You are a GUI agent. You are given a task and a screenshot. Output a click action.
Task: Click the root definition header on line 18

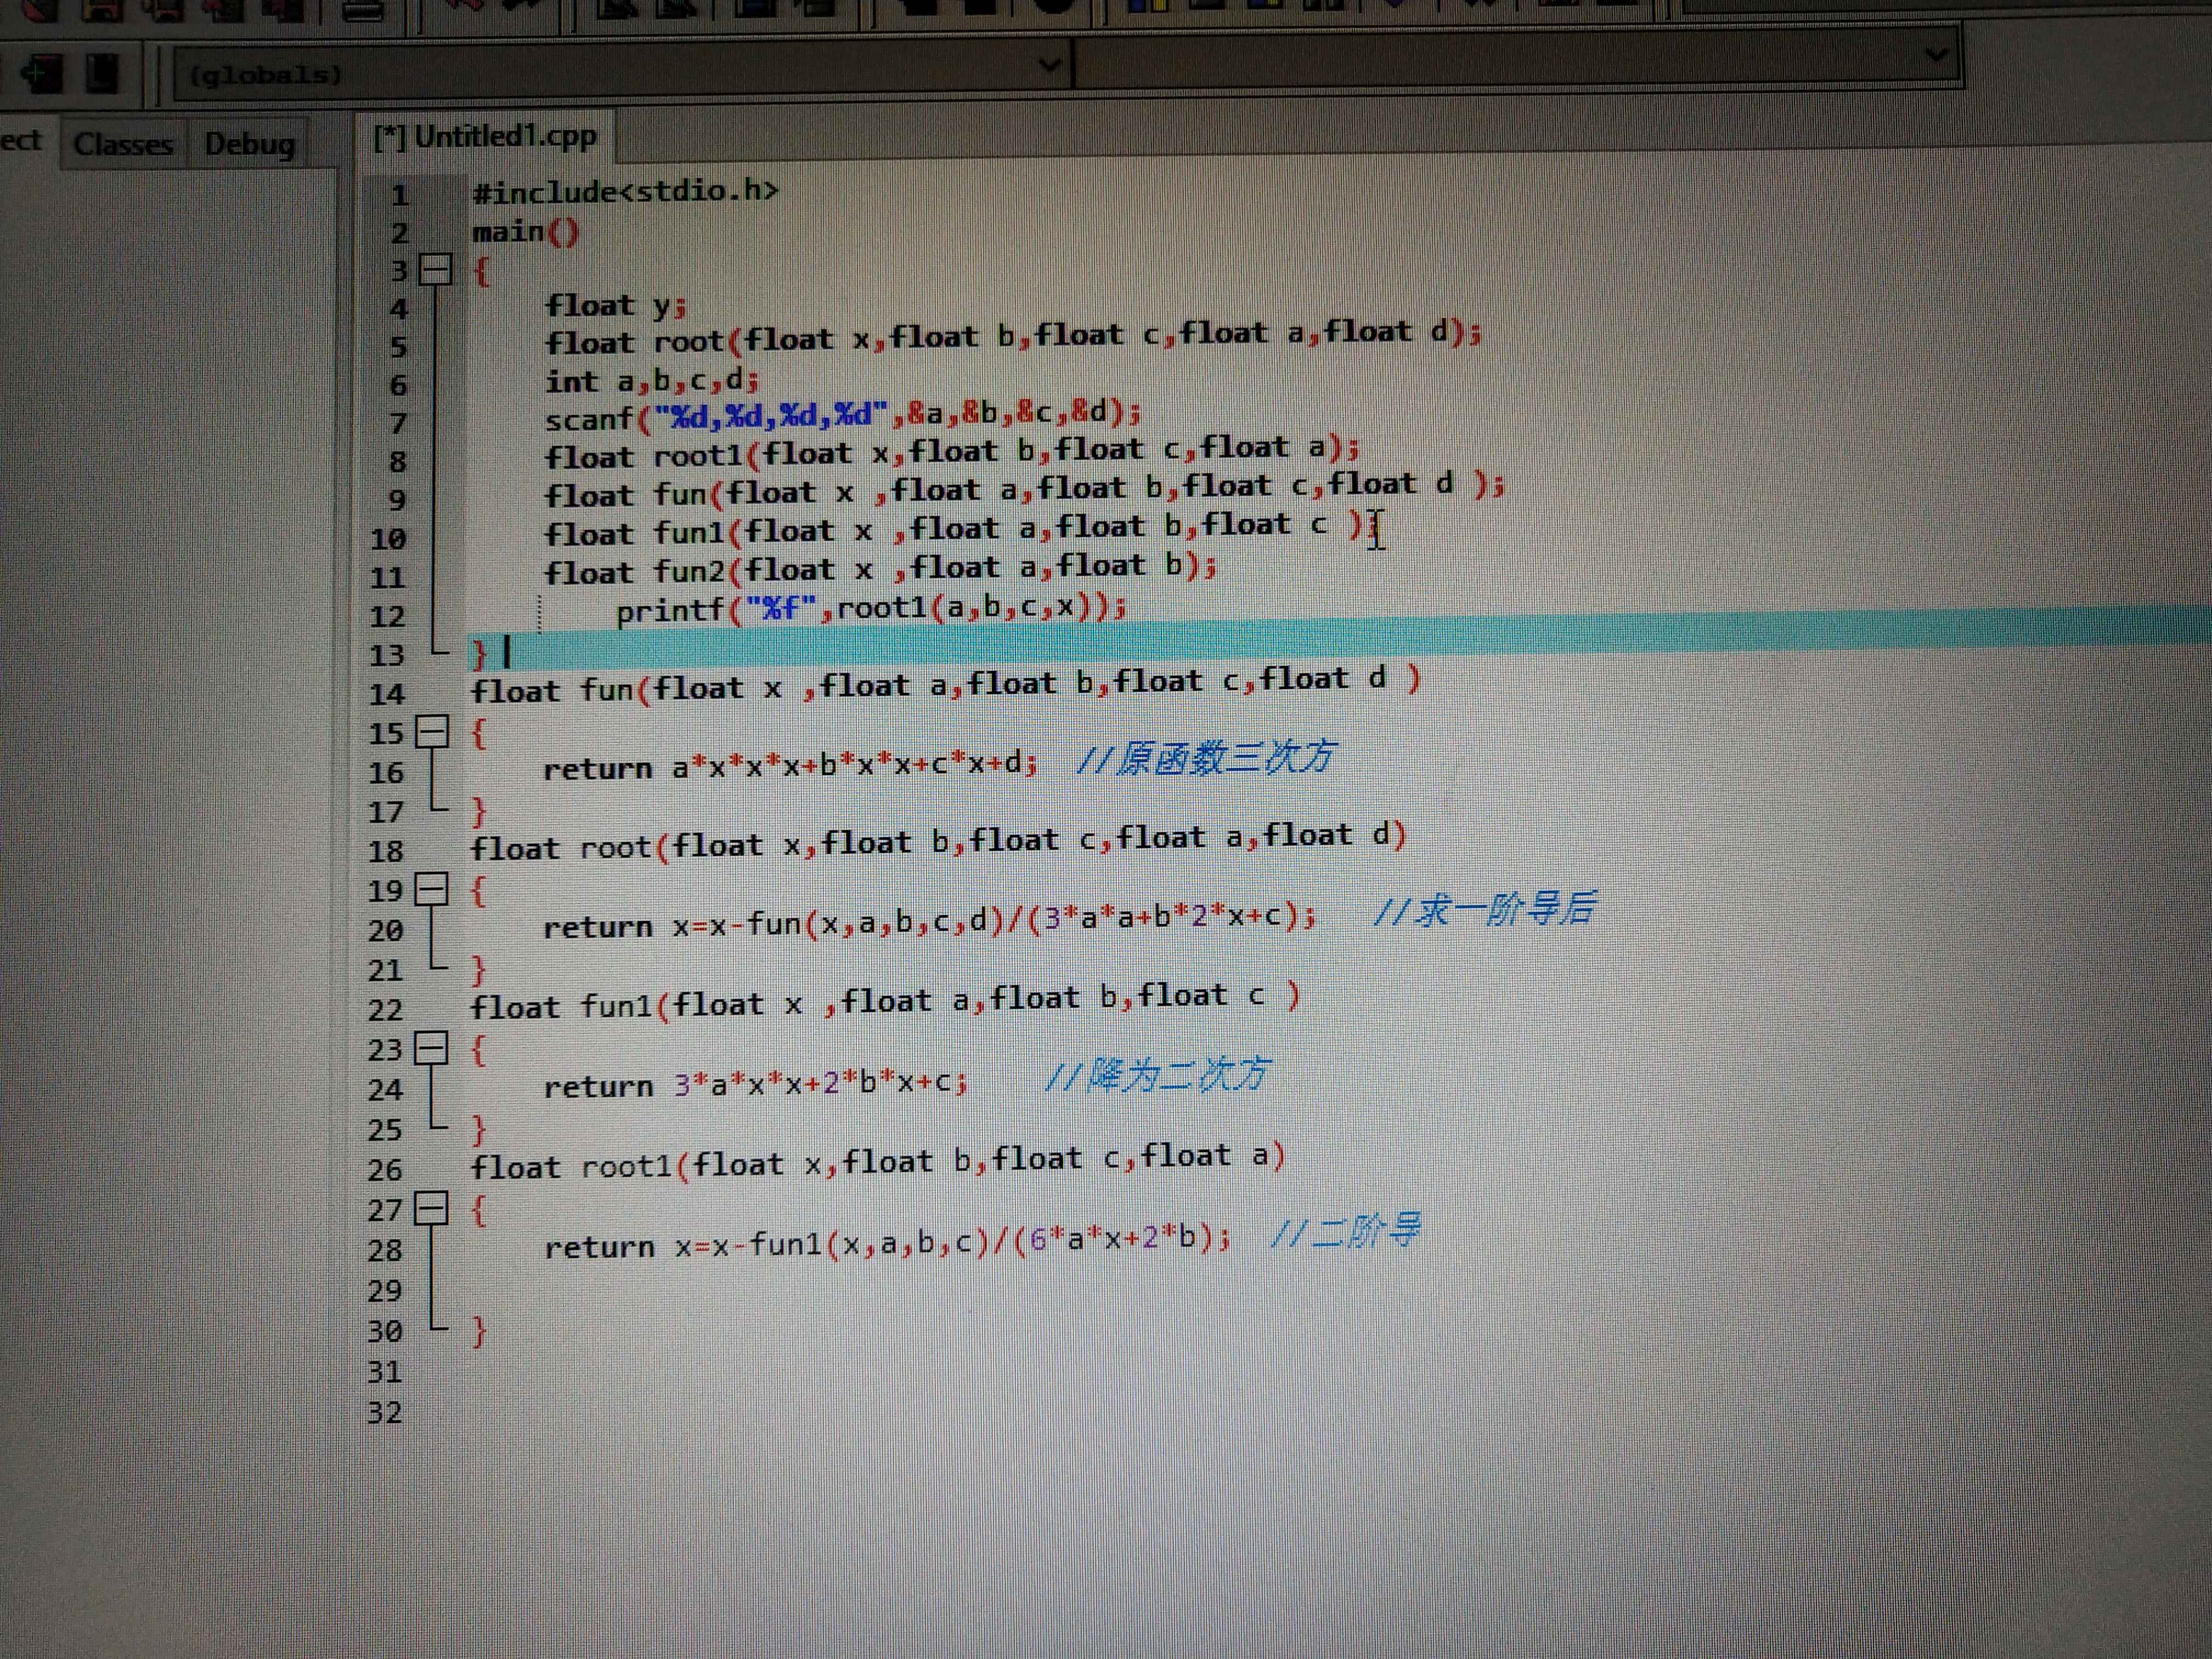click(x=938, y=841)
